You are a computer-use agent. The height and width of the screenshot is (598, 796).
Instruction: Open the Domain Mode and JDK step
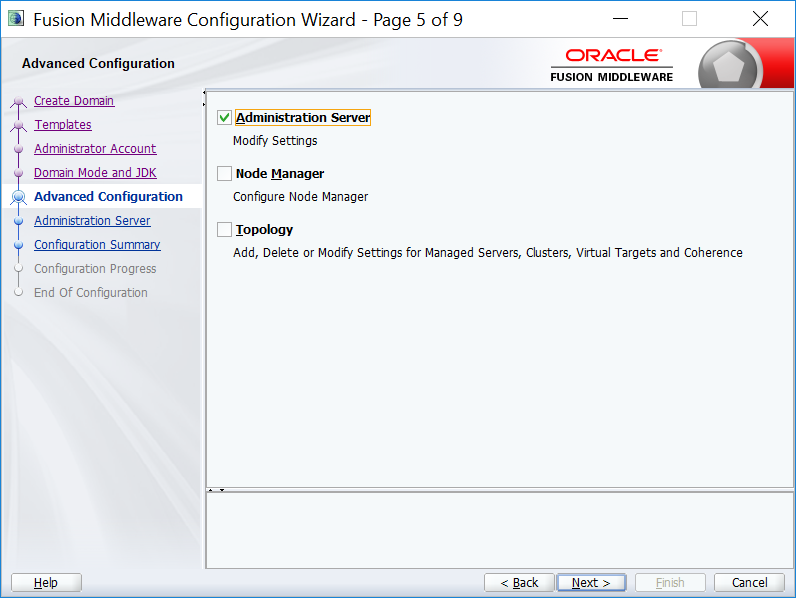[95, 173]
